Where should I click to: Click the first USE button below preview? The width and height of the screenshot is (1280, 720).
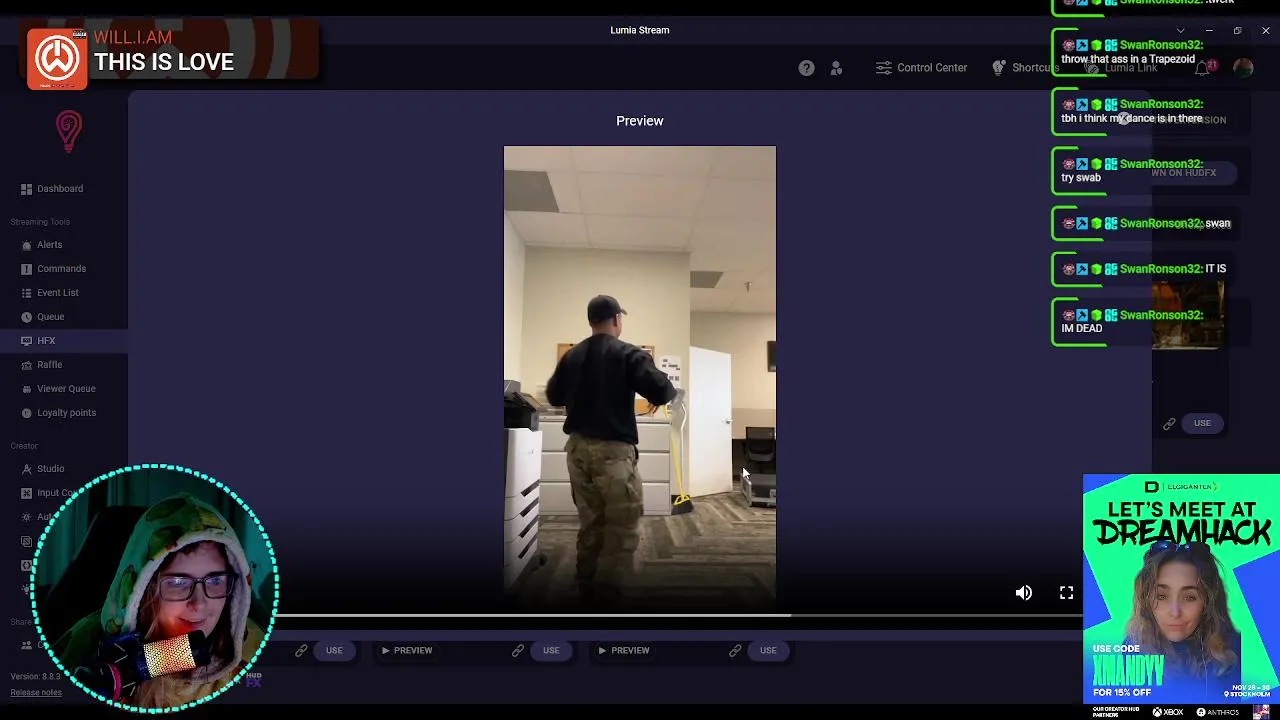[x=334, y=650]
